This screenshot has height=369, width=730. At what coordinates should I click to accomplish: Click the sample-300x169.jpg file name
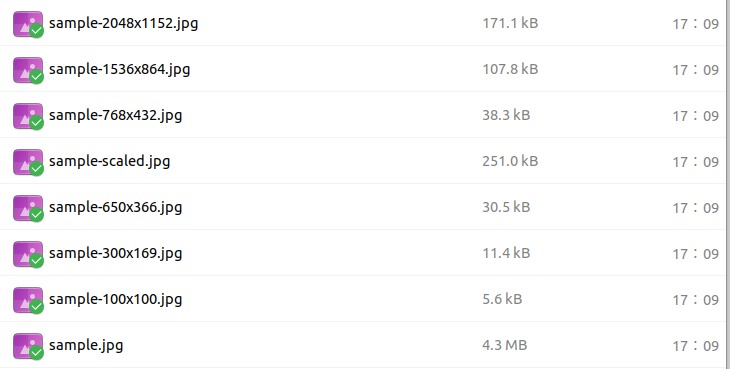(115, 254)
